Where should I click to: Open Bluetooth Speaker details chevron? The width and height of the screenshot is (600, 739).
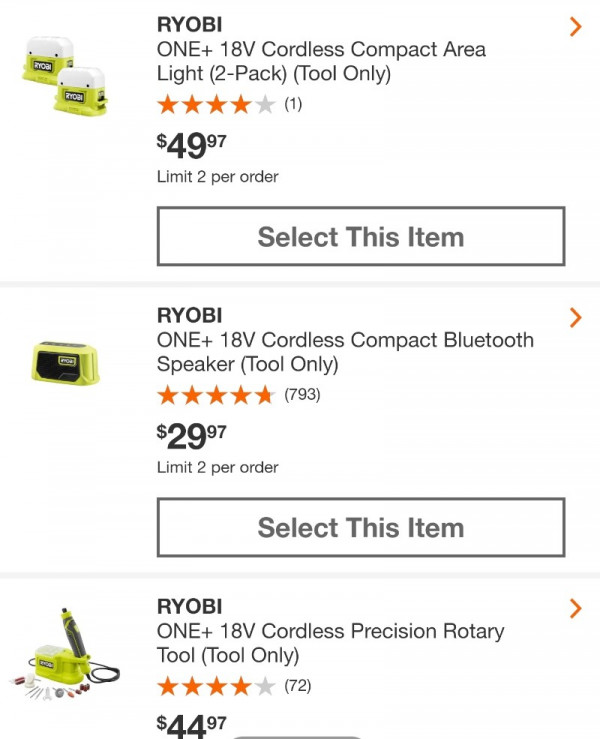(x=575, y=318)
